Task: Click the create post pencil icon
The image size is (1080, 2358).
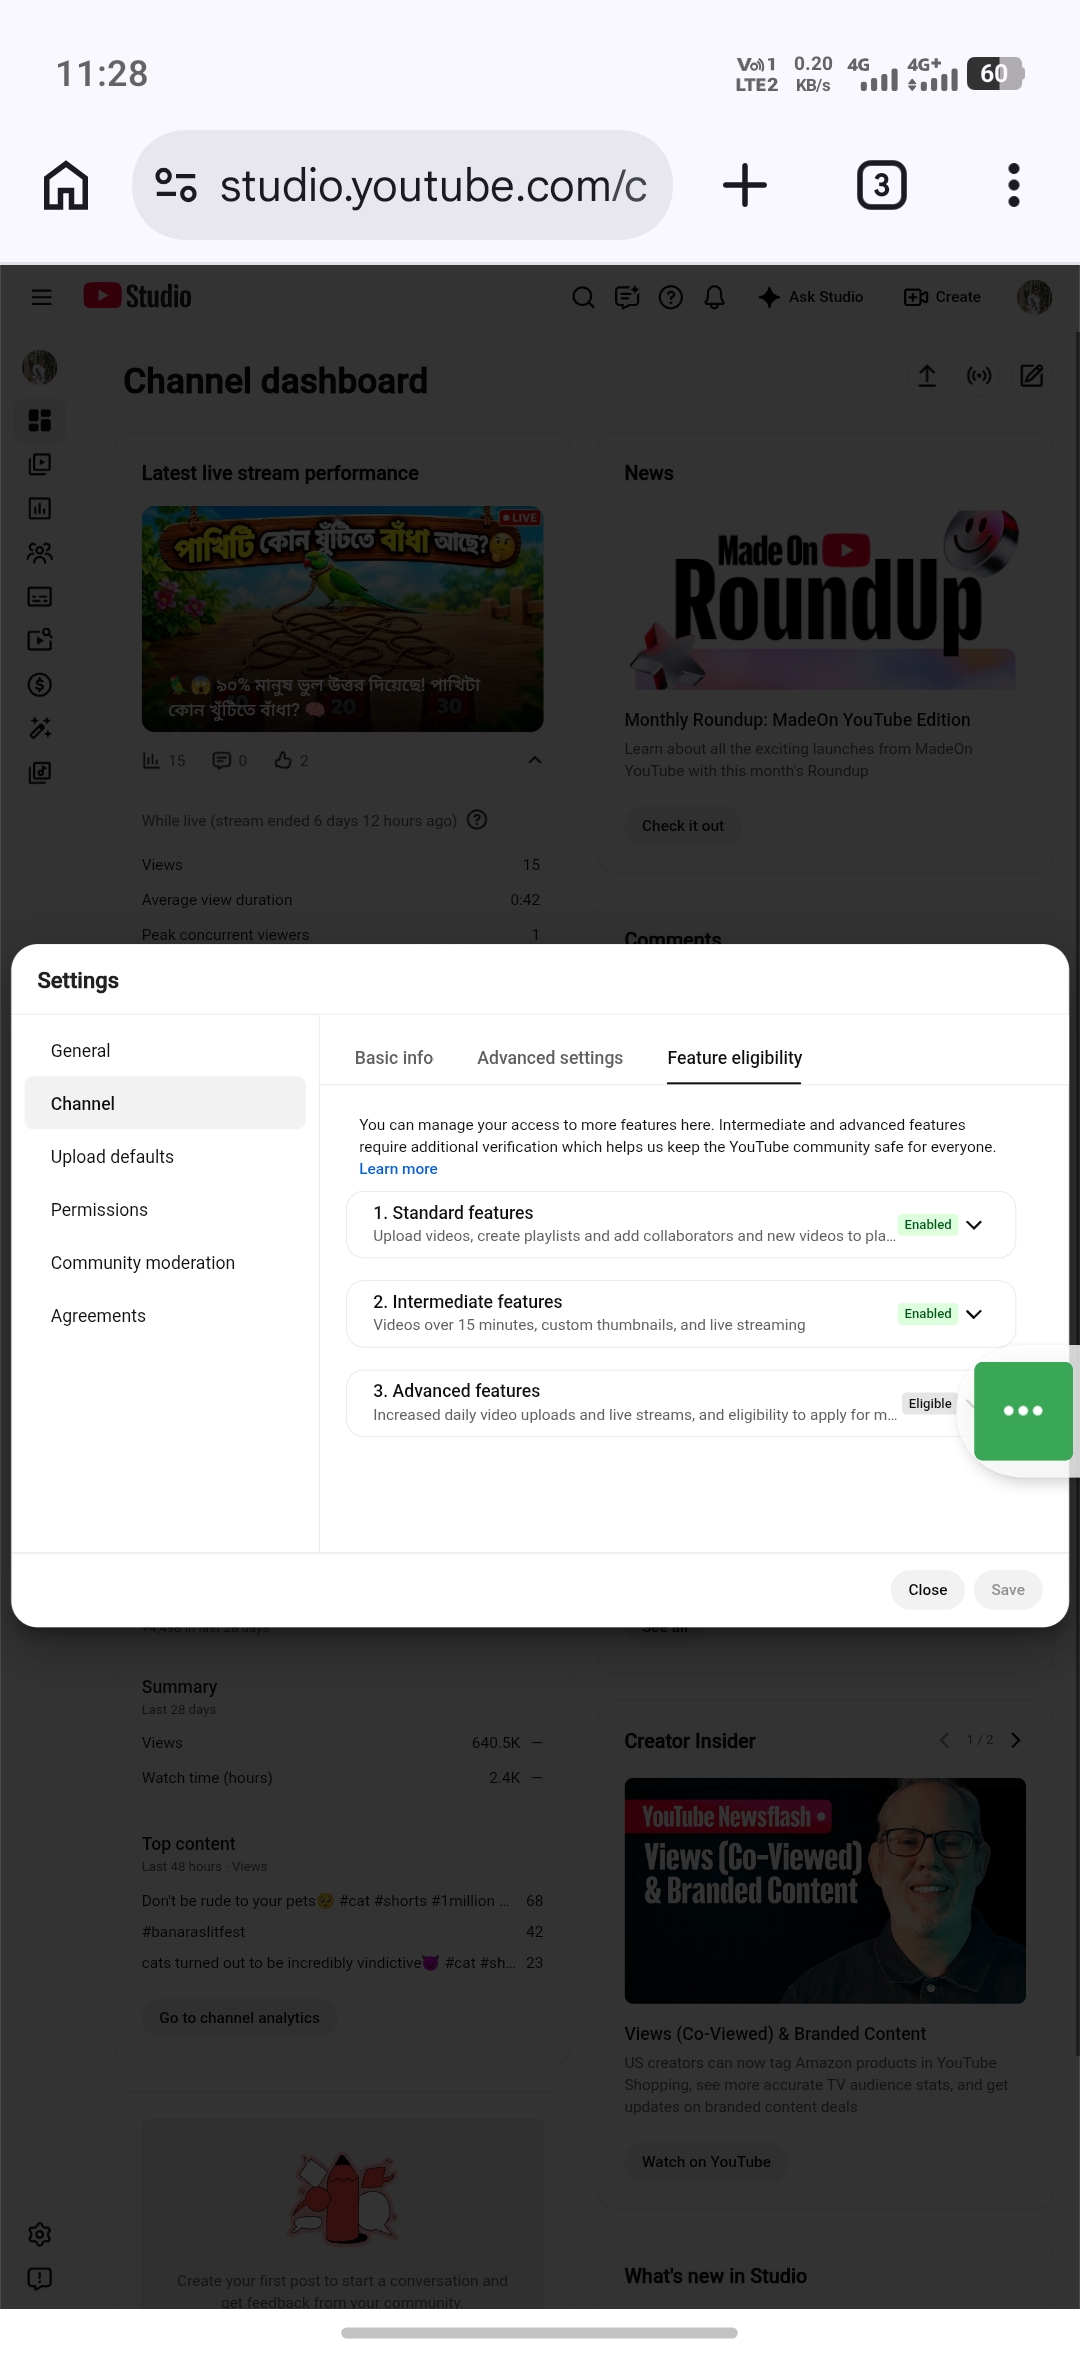Action: [x=1031, y=376]
